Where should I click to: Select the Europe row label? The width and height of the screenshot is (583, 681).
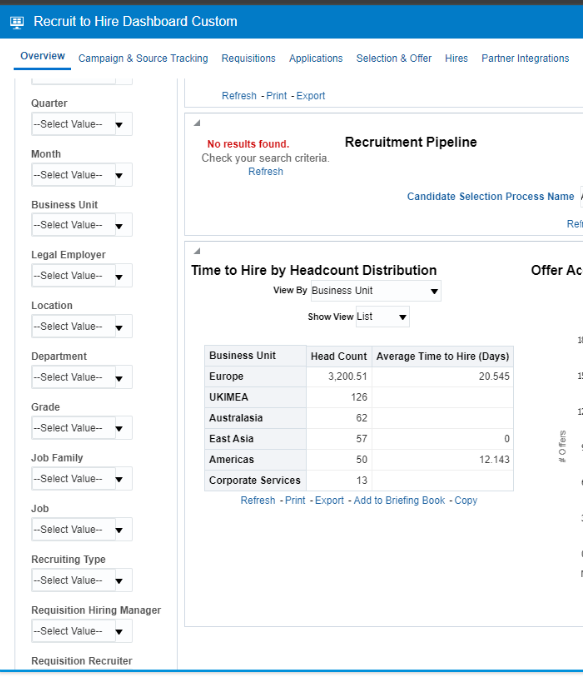[x=255, y=377]
